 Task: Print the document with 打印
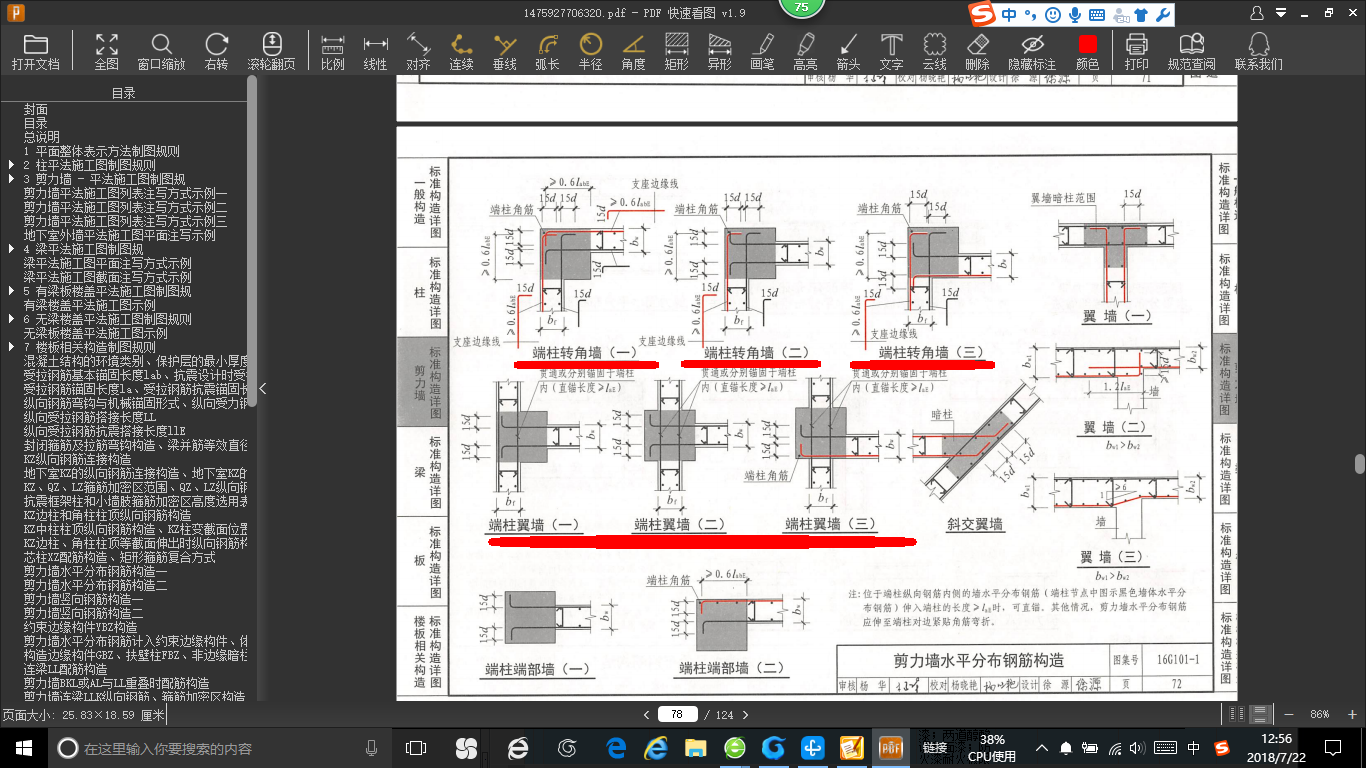click(1137, 51)
